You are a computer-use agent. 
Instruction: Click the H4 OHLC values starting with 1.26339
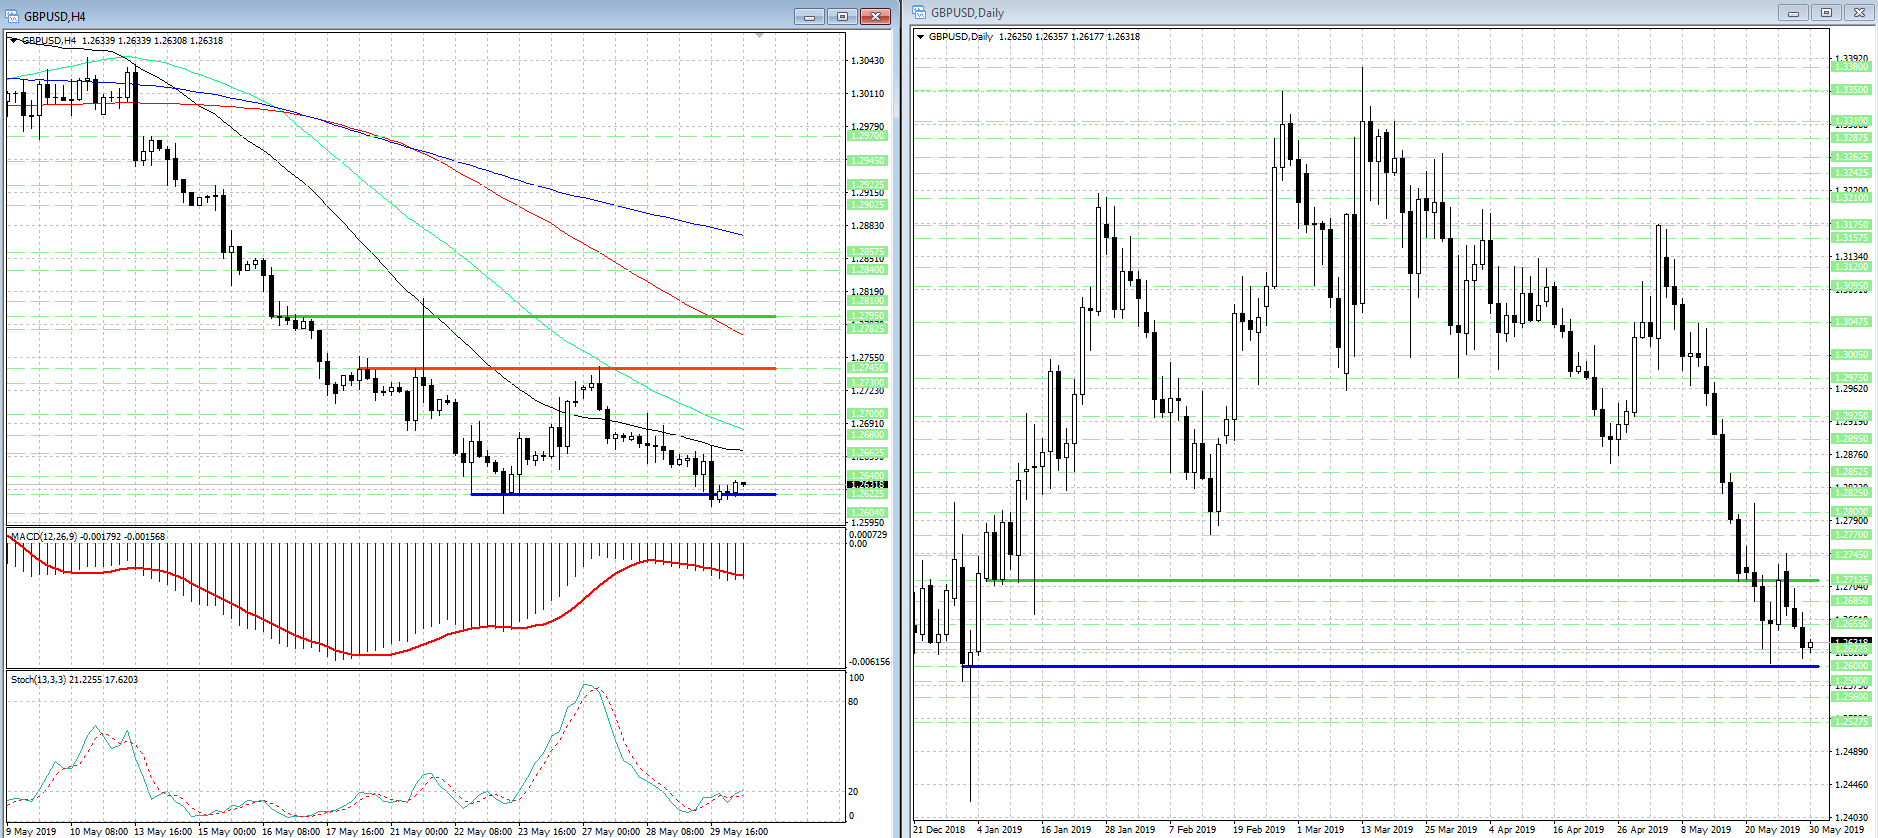point(152,41)
